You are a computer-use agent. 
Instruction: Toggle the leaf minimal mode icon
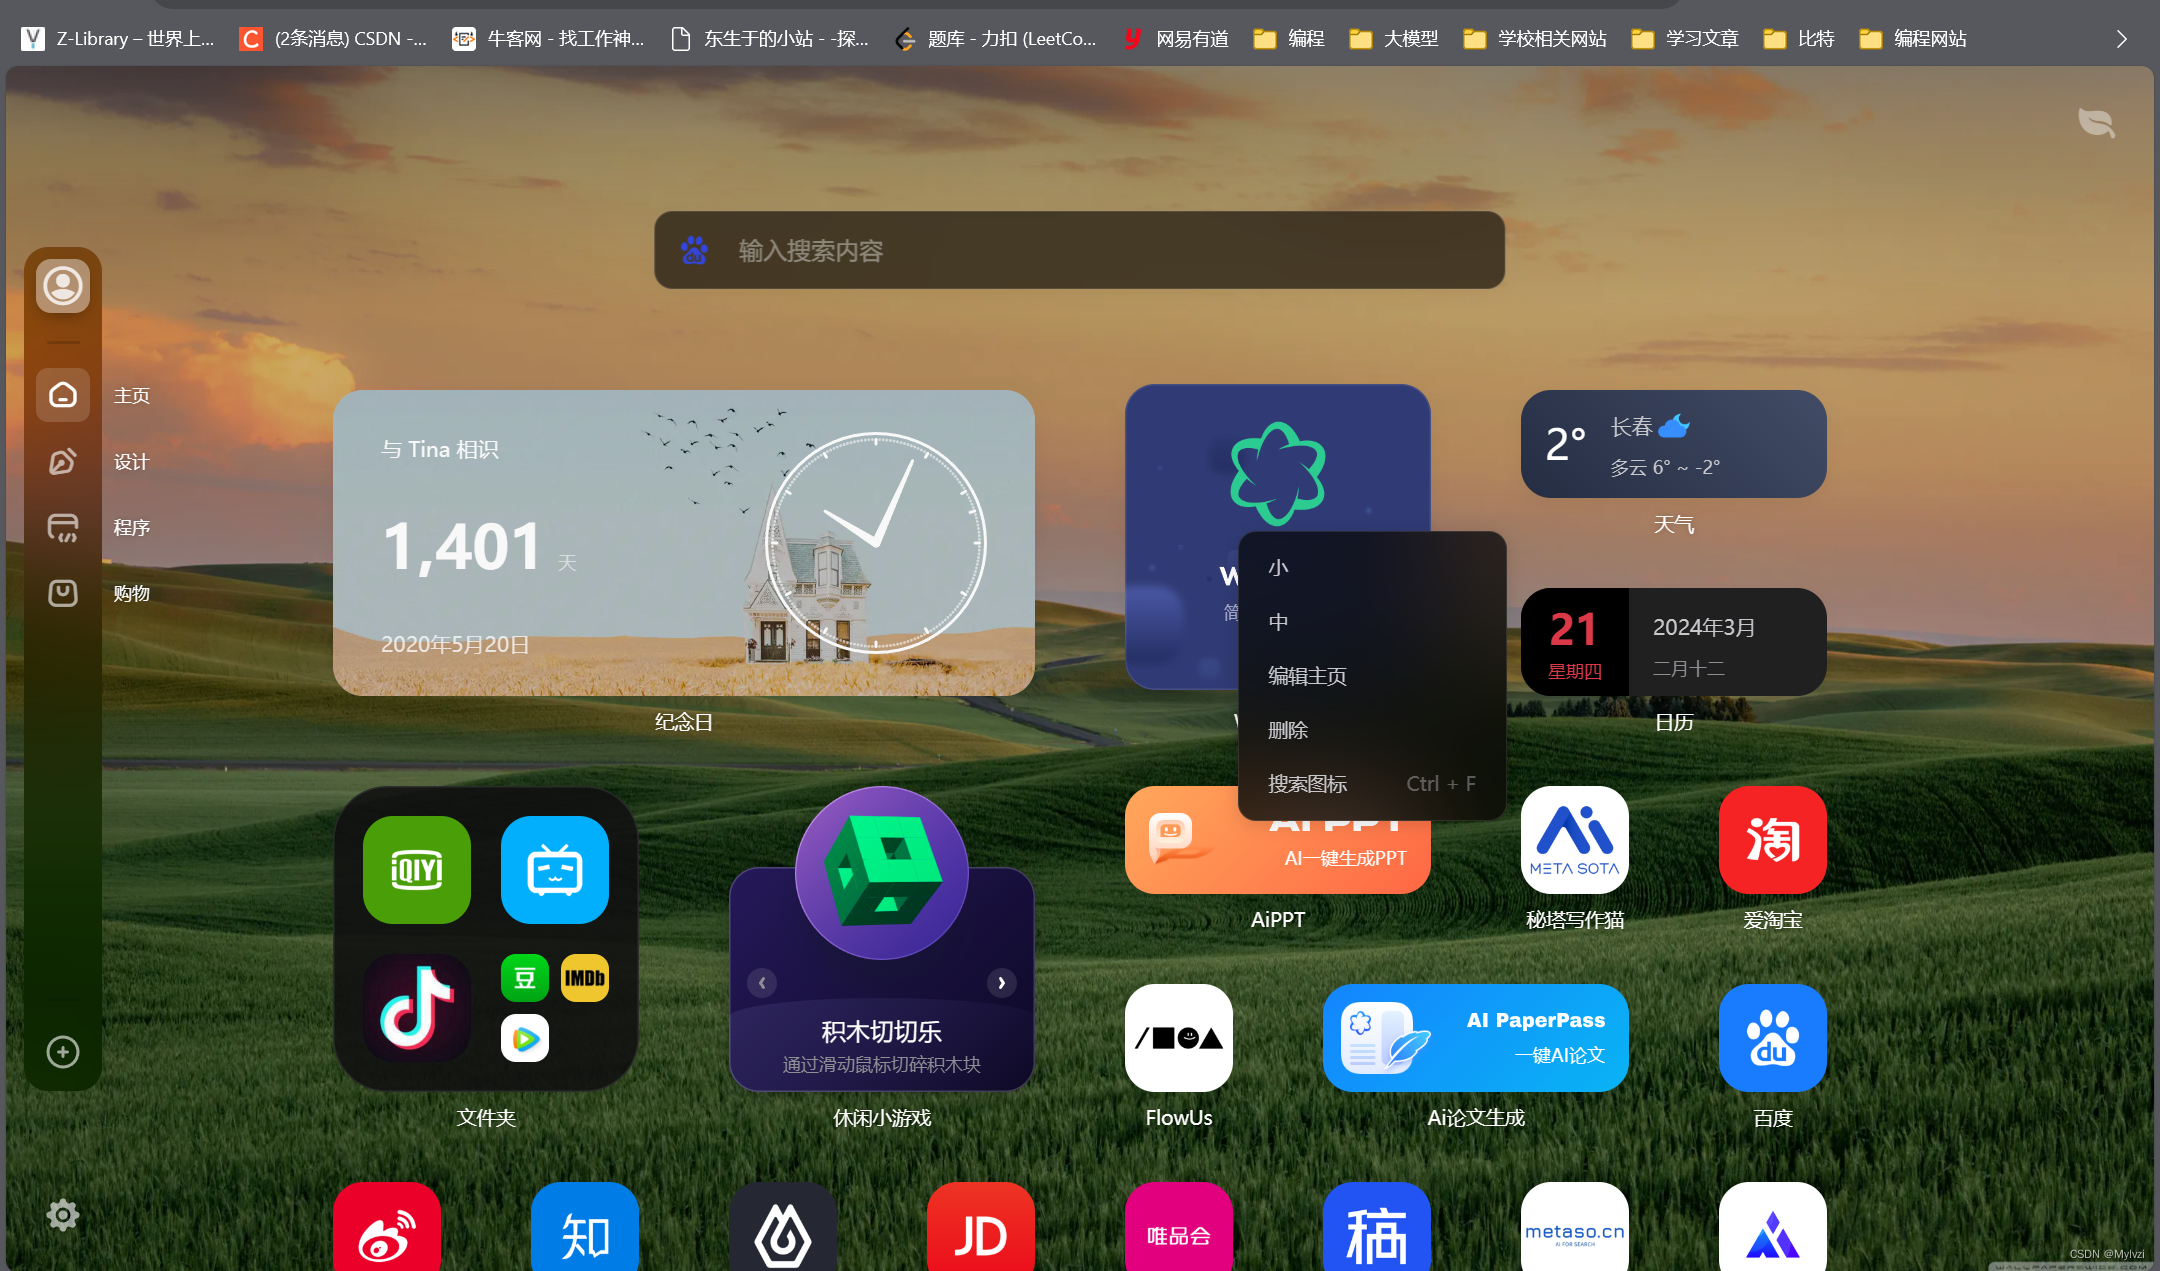pos(2096,123)
